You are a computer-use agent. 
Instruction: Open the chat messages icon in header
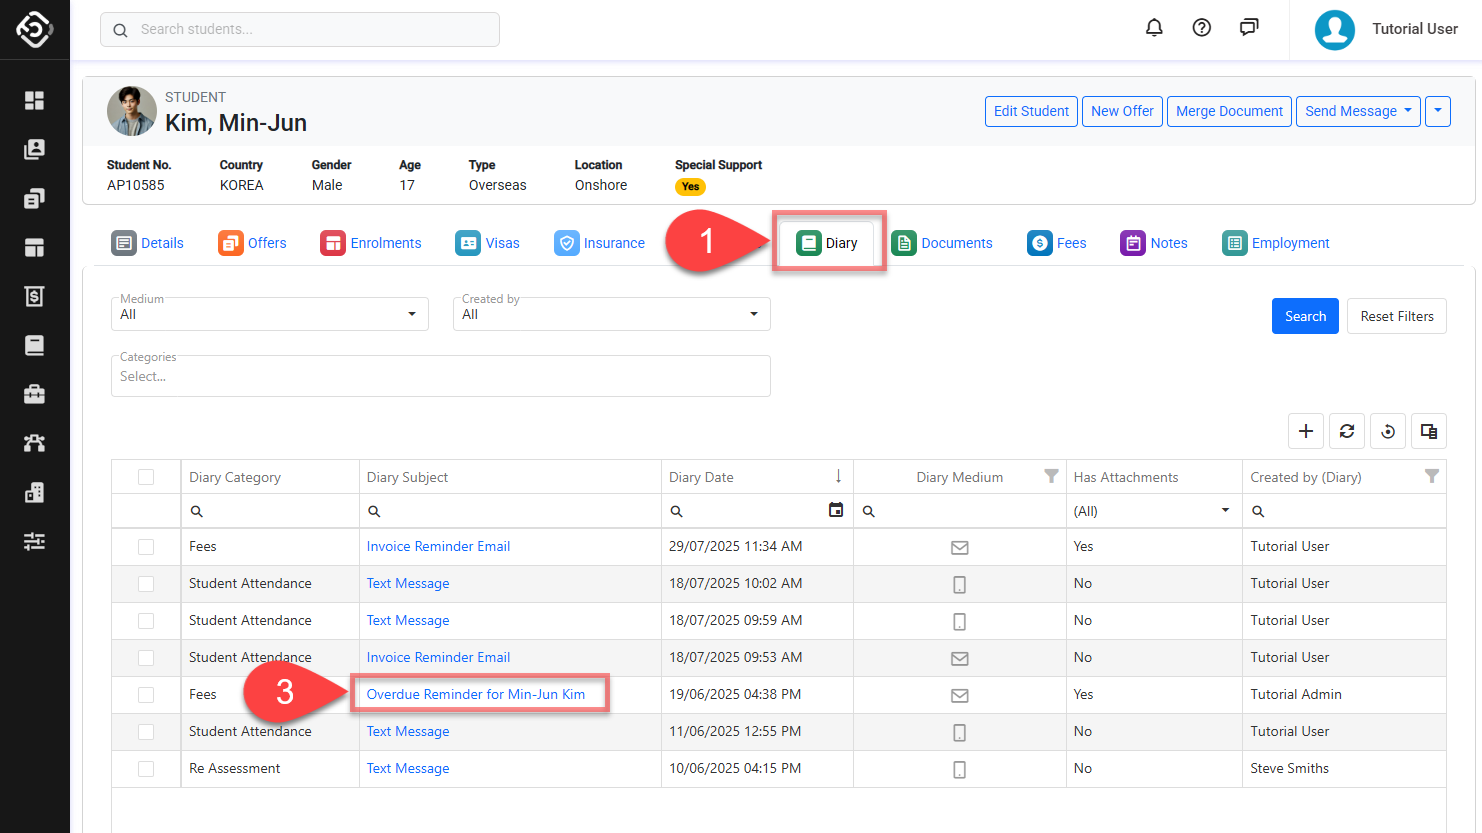[1249, 28]
